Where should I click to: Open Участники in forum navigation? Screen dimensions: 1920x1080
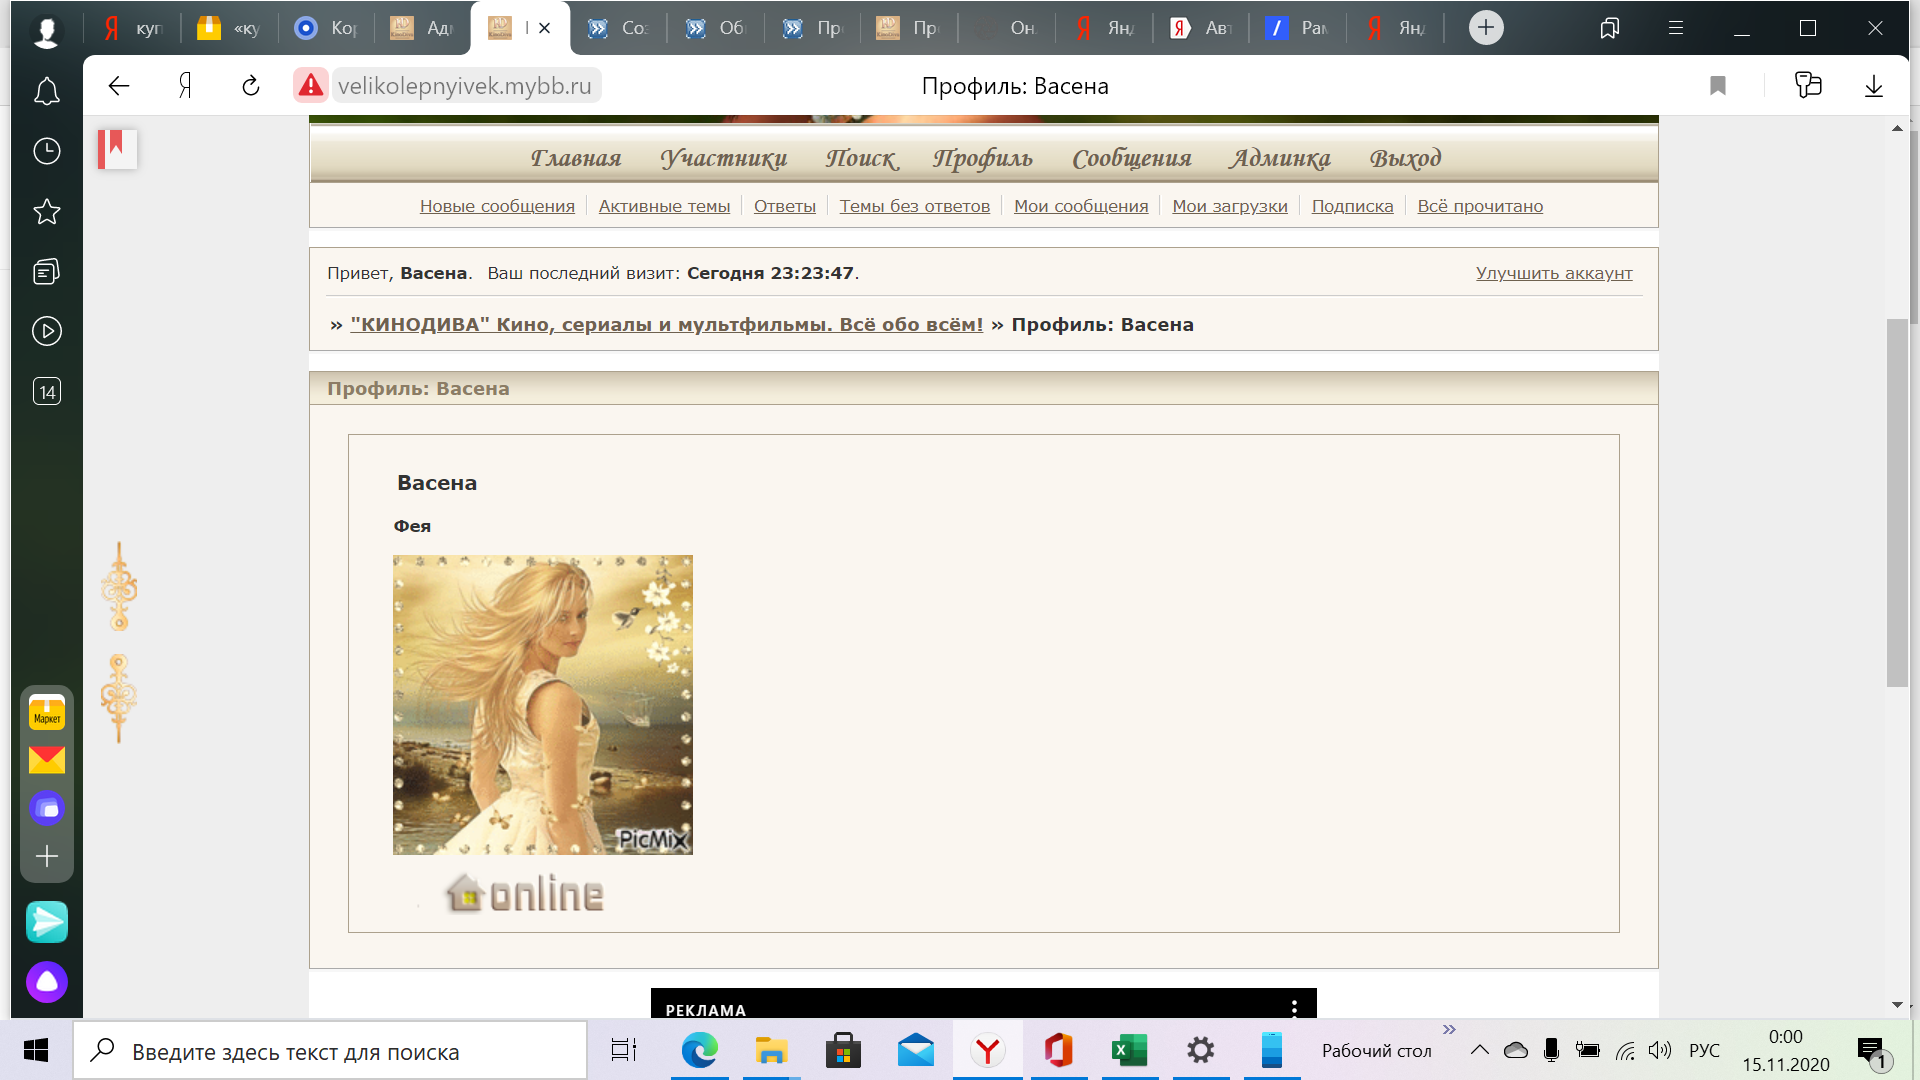pyautogui.click(x=724, y=158)
